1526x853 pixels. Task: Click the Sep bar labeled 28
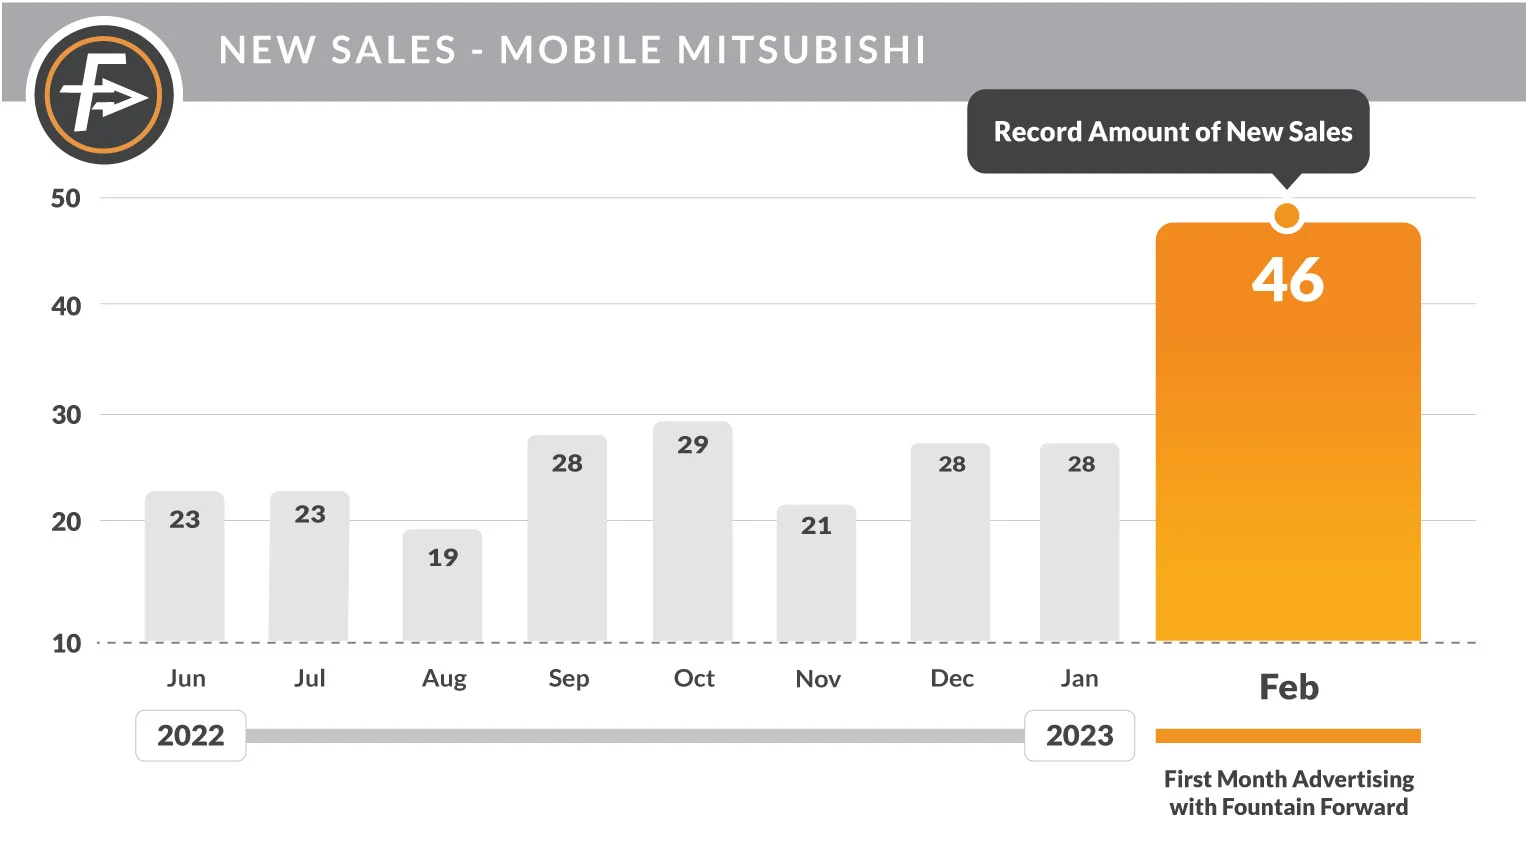[x=567, y=540]
